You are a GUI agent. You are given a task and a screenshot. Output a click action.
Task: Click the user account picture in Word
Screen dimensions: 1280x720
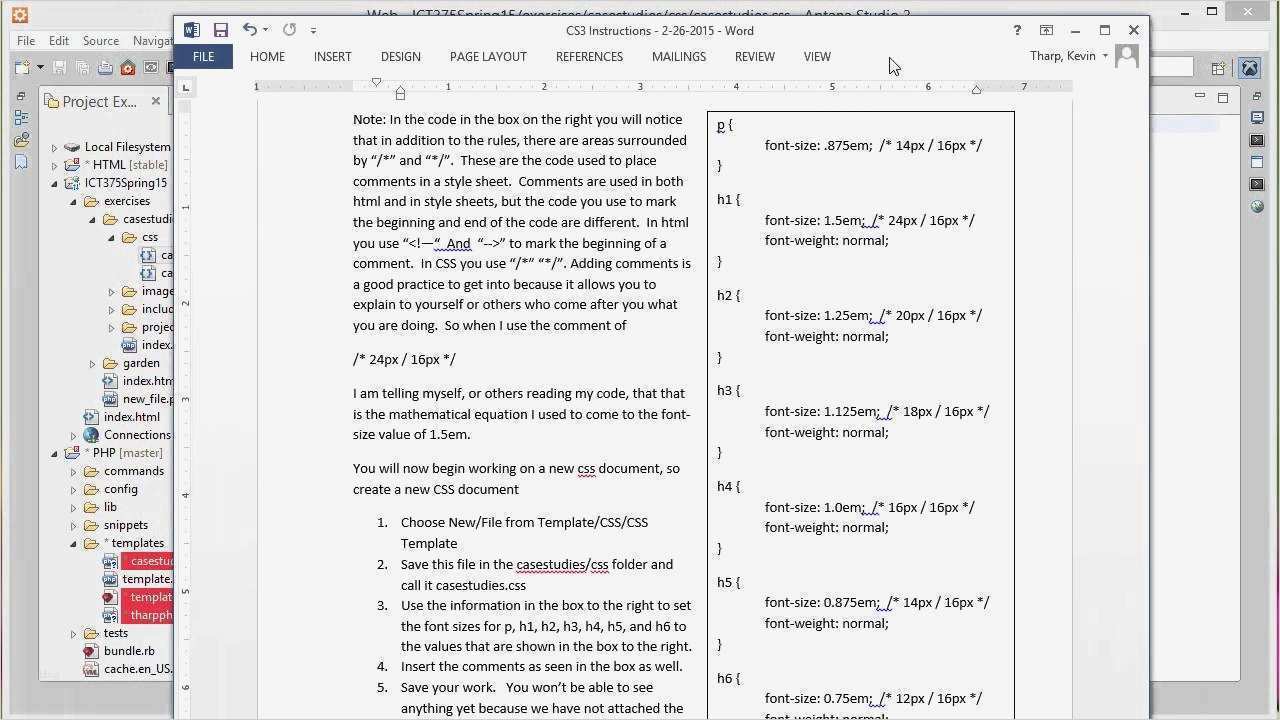(x=1127, y=56)
